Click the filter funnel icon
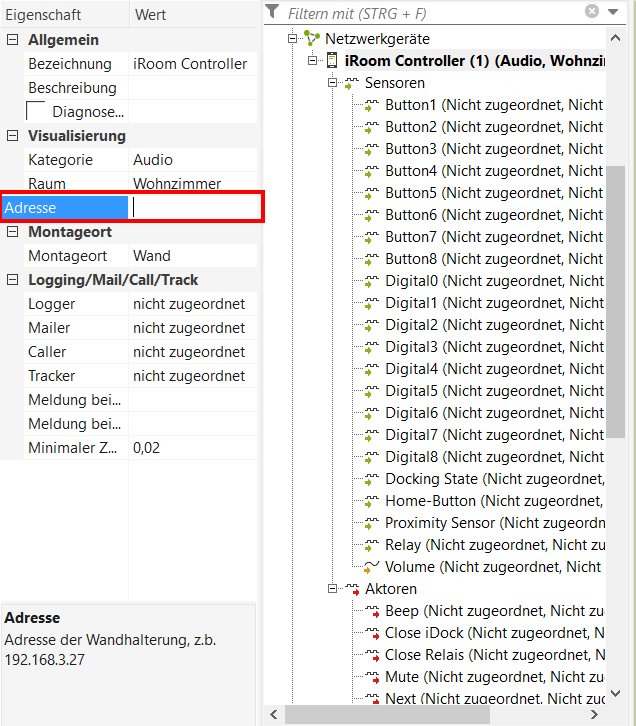Screen dimensions: 636x726 [x=272, y=12]
